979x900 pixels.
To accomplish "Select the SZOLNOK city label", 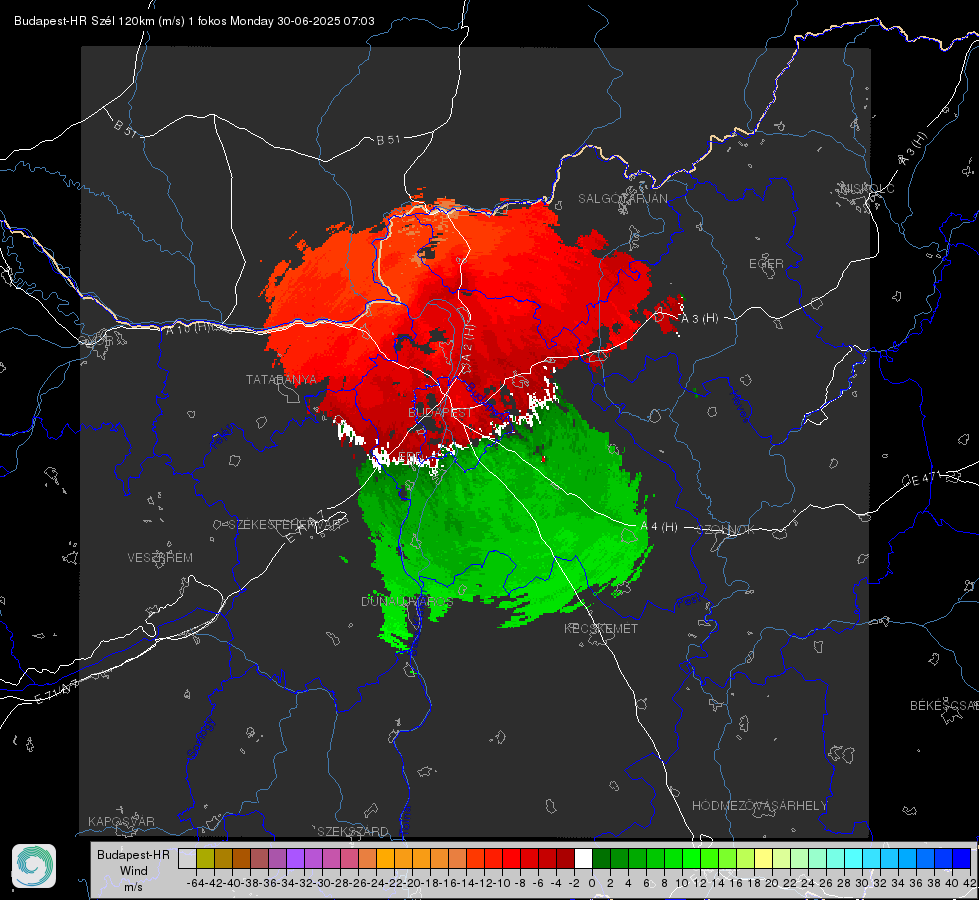I will tap(727, 530).
